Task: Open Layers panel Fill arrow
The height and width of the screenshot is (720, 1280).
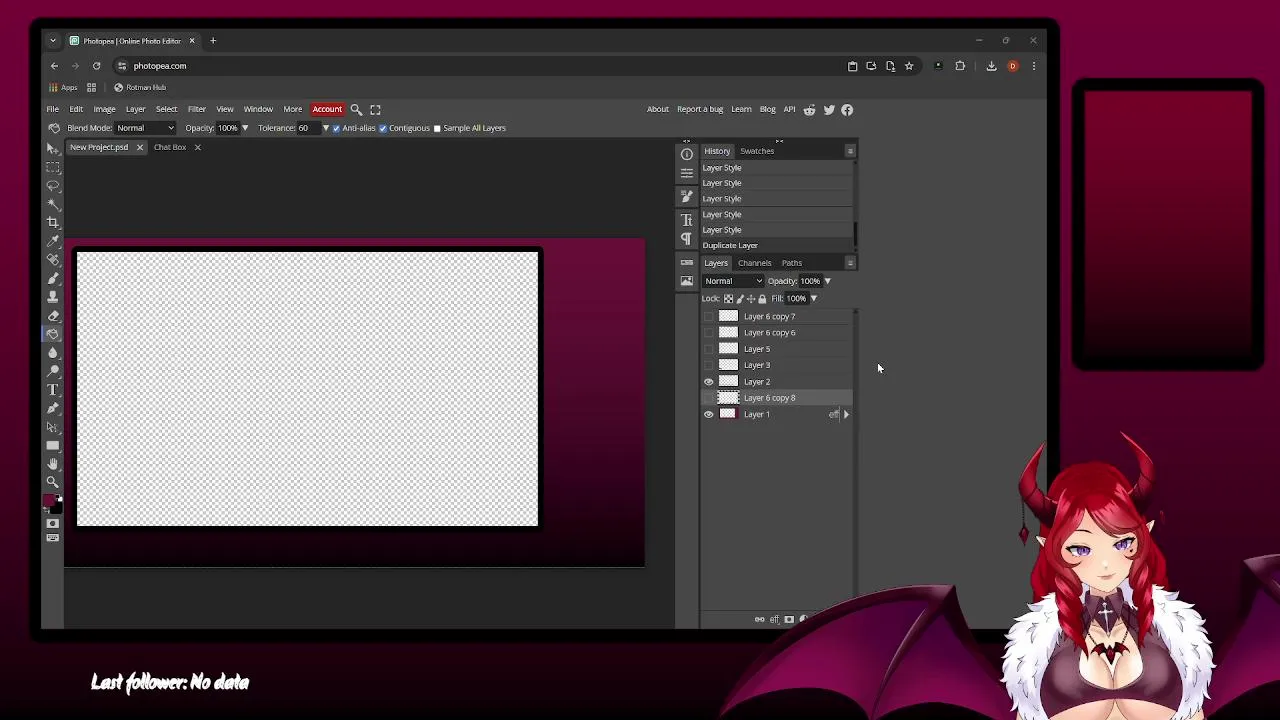Action: coord(813,299)
